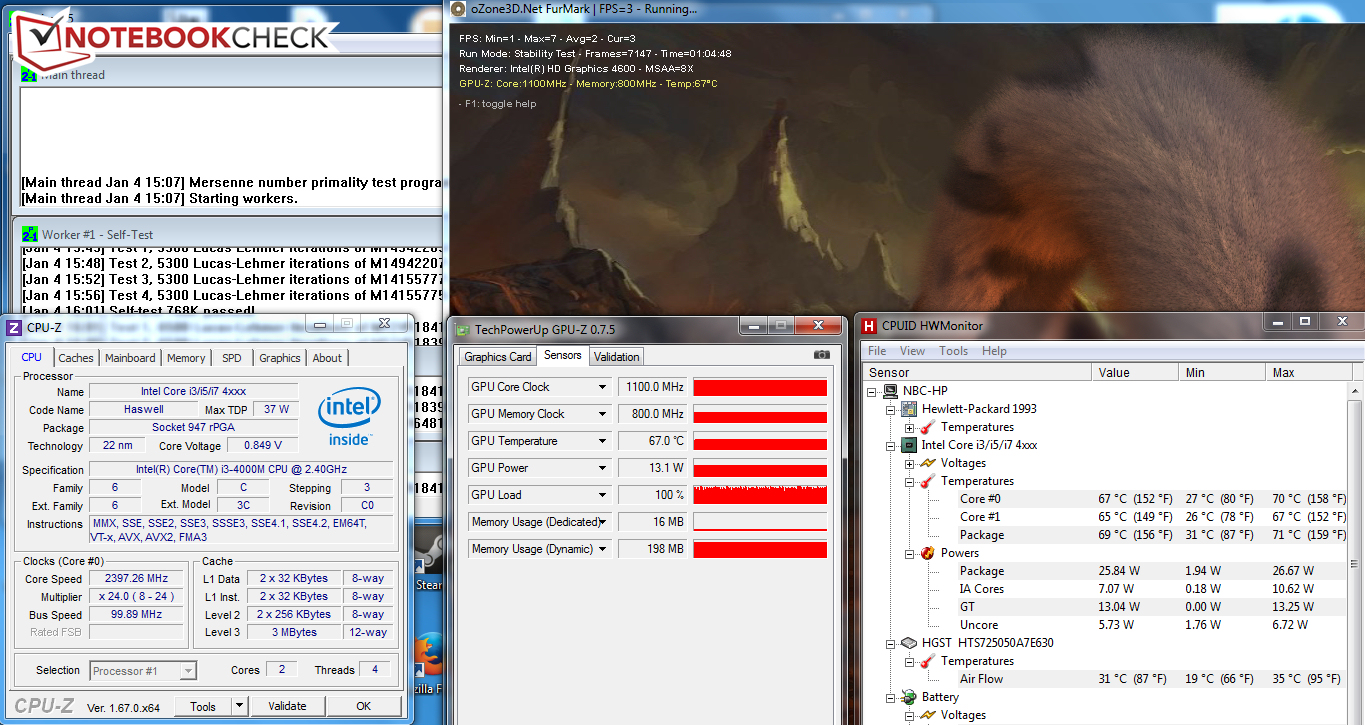Open the GPU Memory Clock sensor dropdown
1365x725 pixels.
click(602, 414)
